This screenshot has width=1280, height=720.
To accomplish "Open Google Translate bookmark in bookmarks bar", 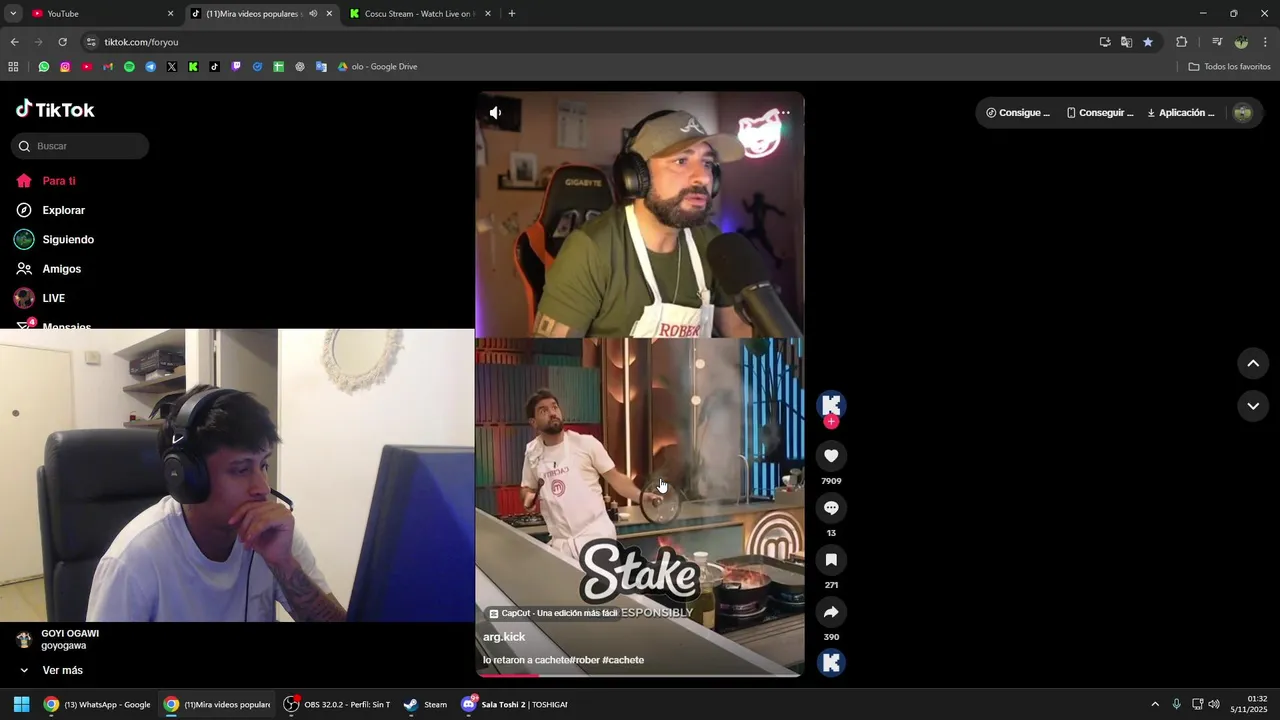I will tap(321, 67).
